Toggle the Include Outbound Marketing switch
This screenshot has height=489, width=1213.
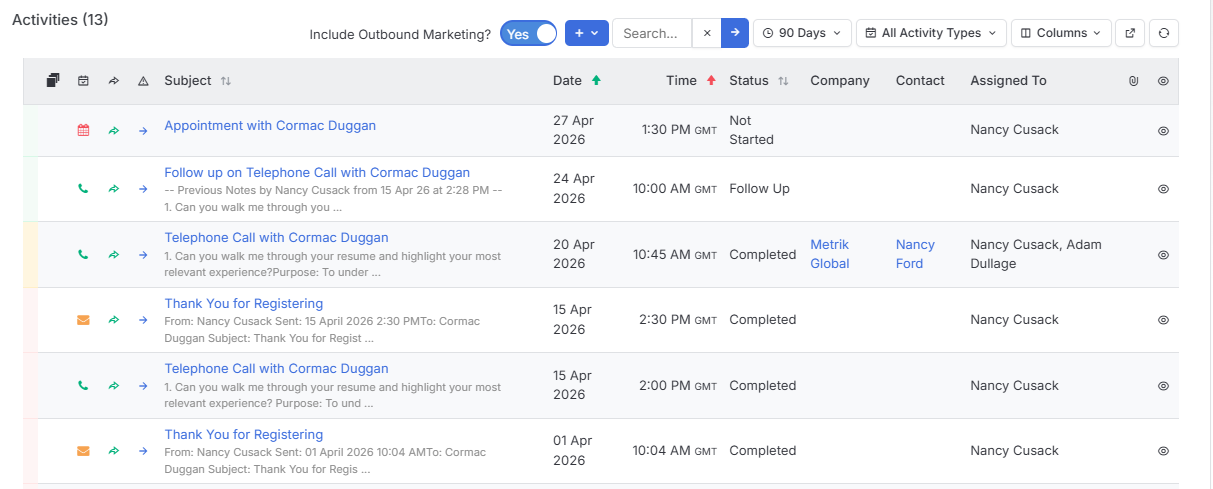(528, 34)
